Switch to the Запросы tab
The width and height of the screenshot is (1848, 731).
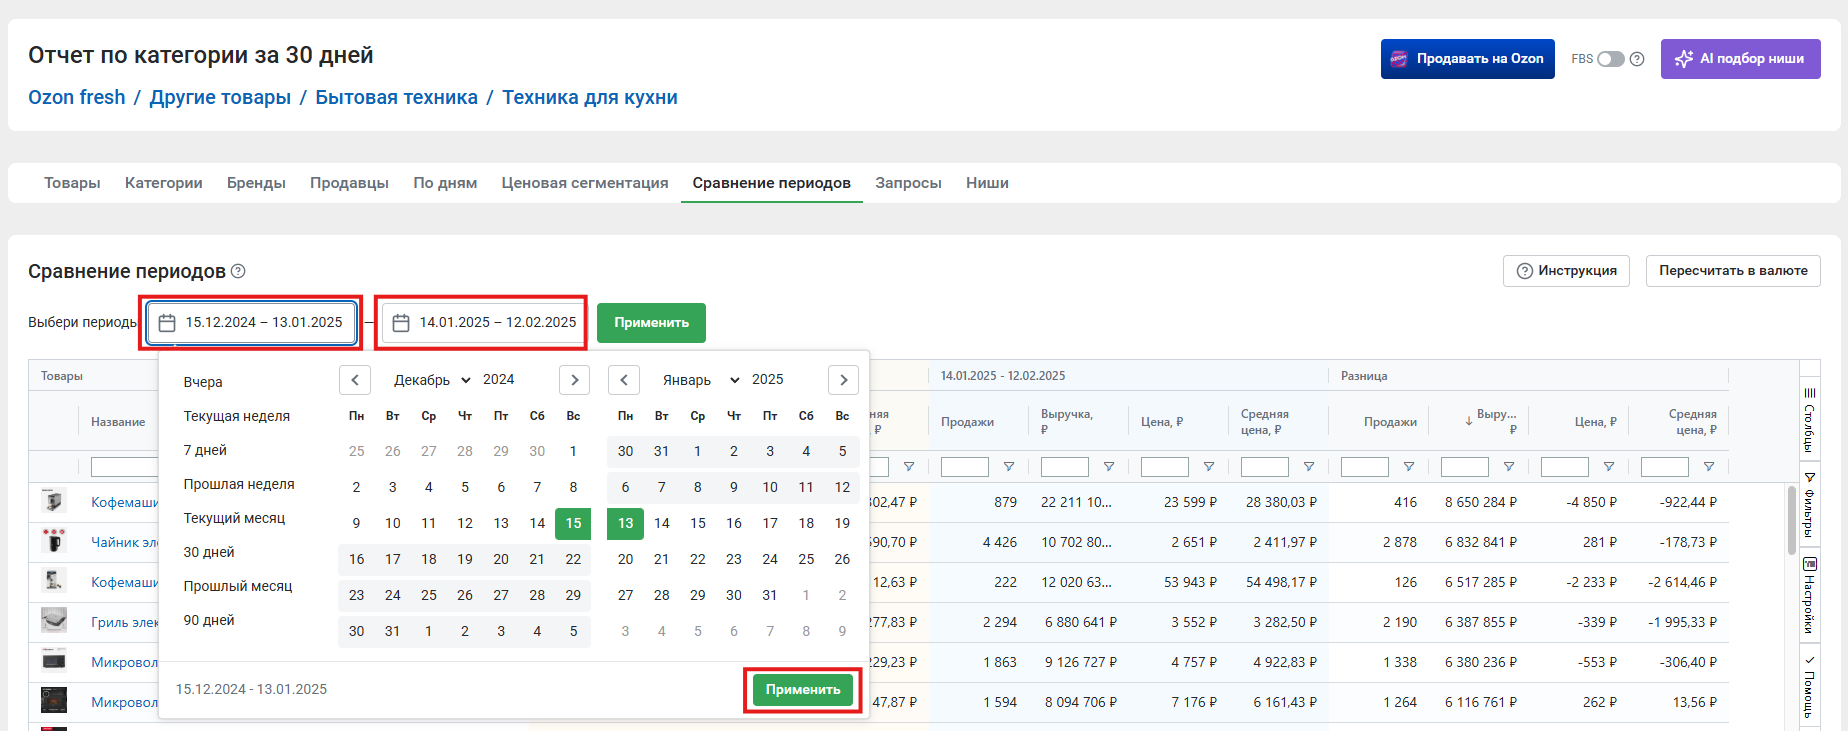click(x=908, y=183)
